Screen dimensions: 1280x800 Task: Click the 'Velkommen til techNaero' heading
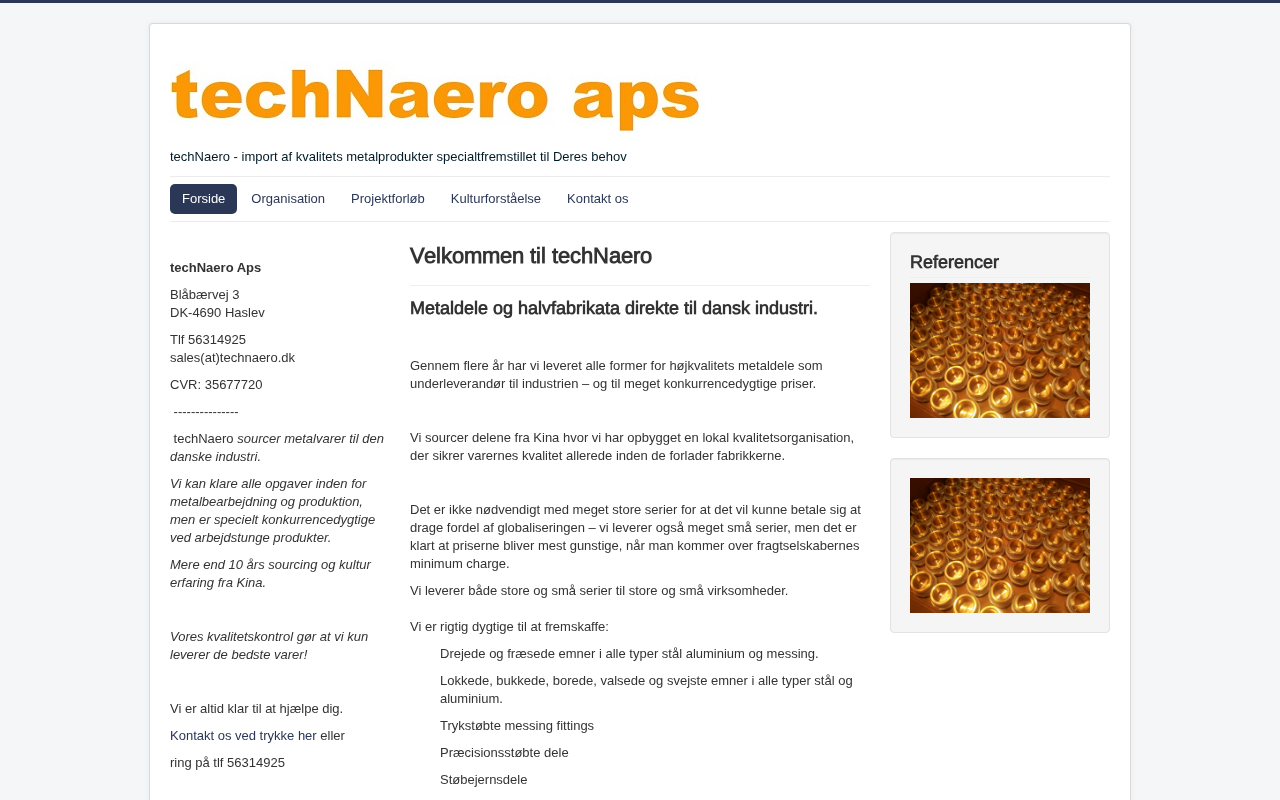(x=531, y=256)
